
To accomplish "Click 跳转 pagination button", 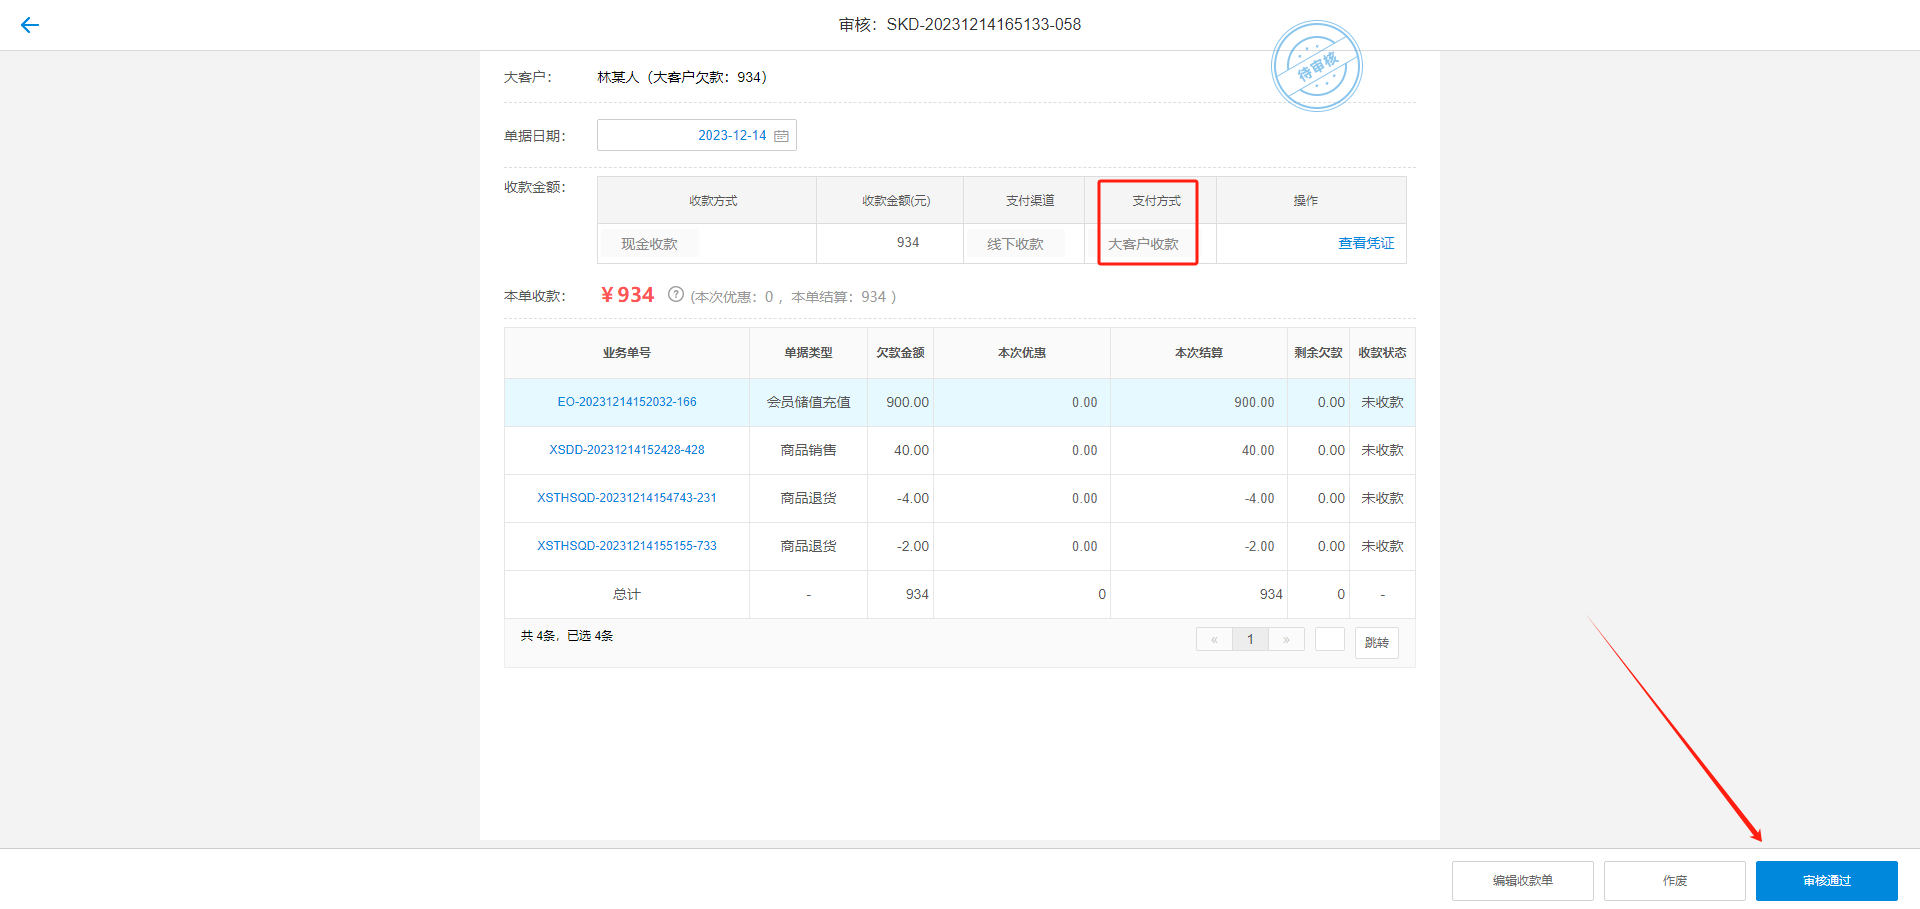I will (1377, 643).
